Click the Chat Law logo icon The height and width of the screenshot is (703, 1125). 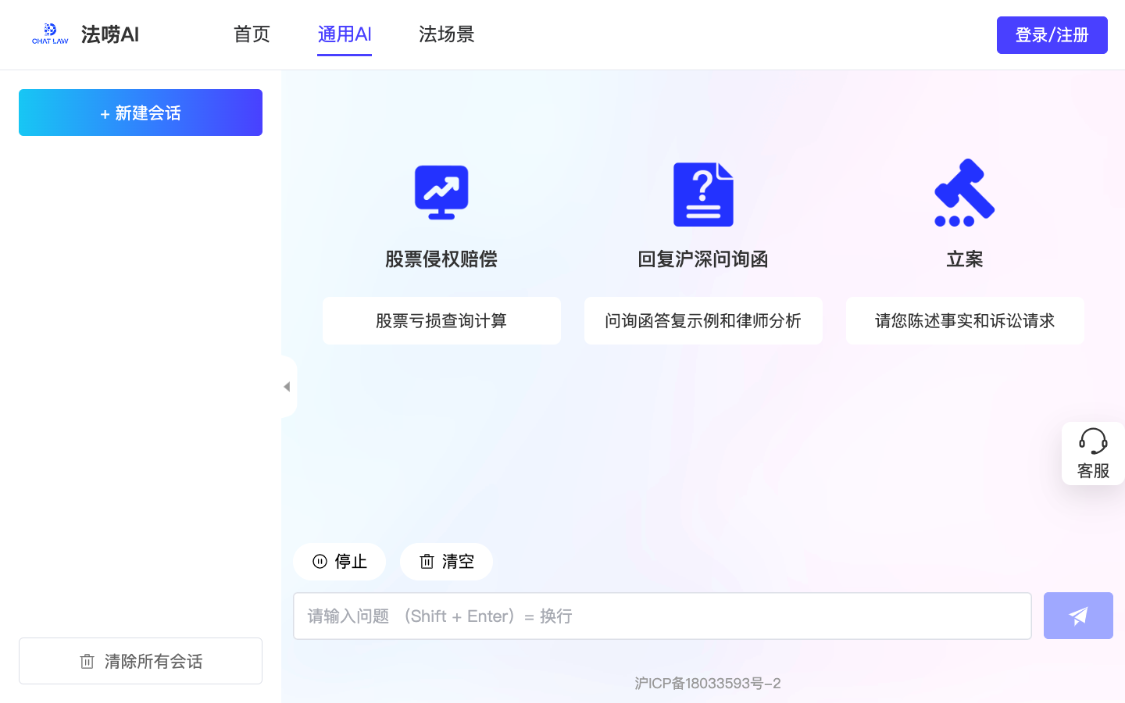pyautogui.click(x=50, y=34)
